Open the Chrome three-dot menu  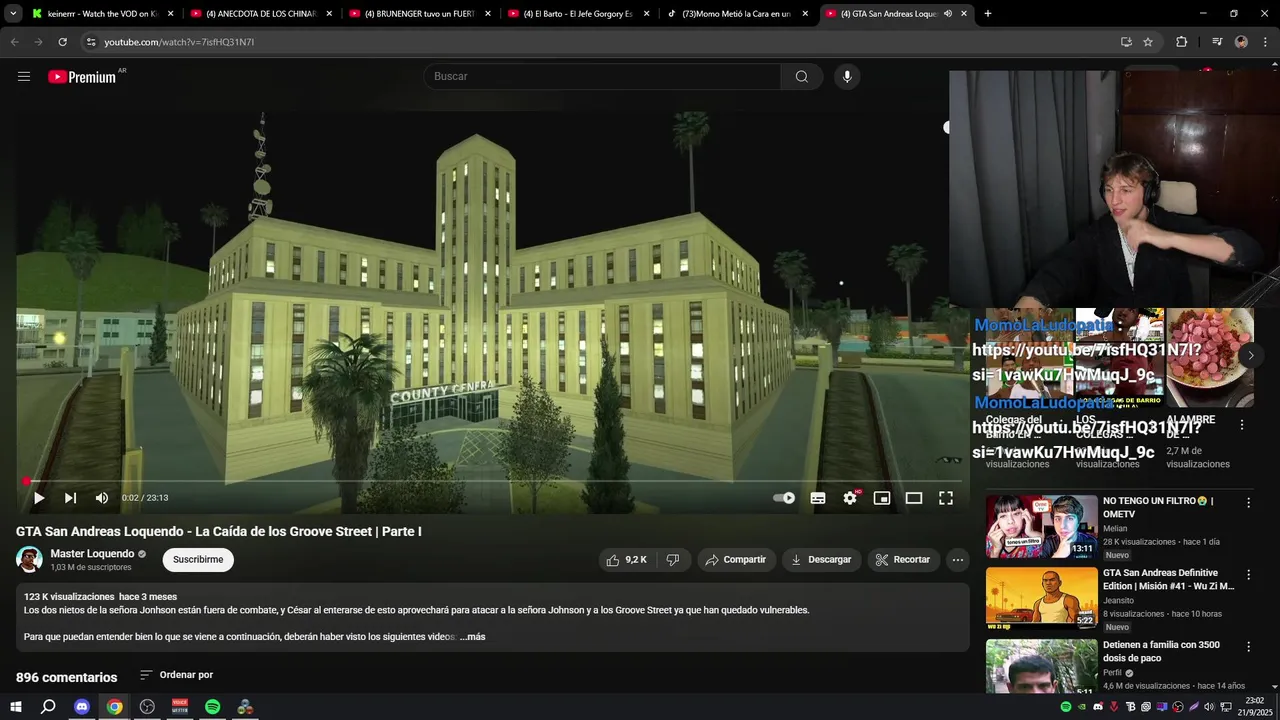tap(1266, 42)
